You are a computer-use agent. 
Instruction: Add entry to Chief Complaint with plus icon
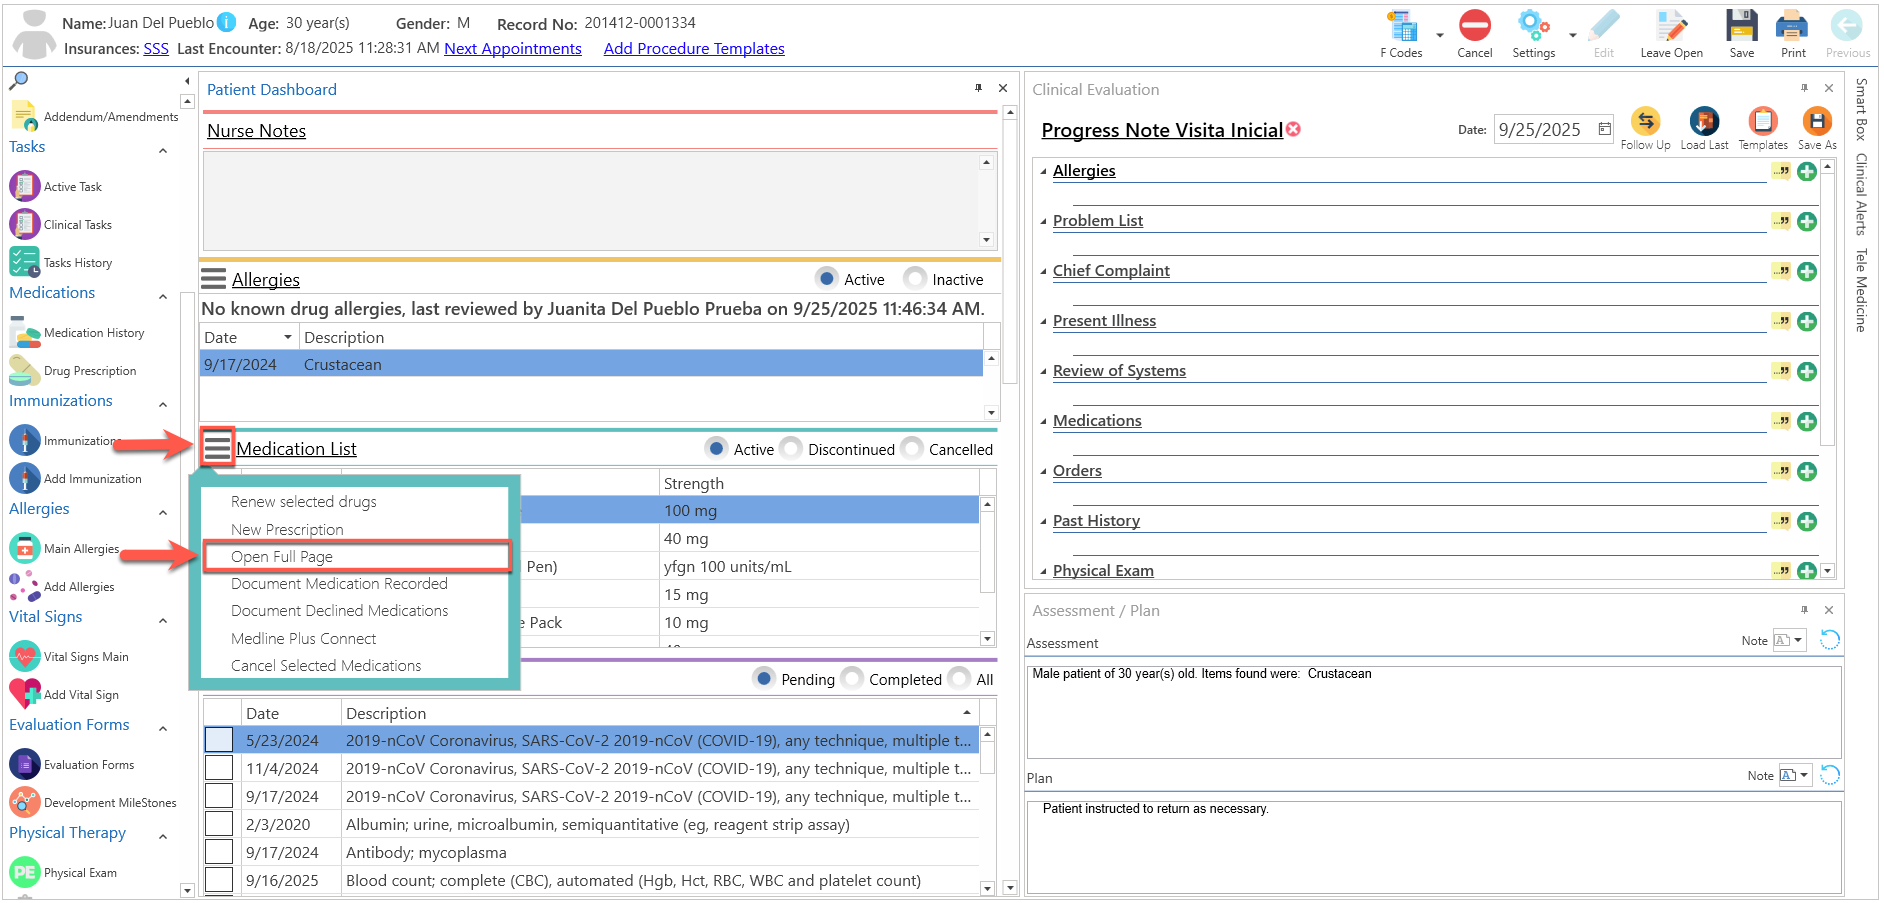1807,271
